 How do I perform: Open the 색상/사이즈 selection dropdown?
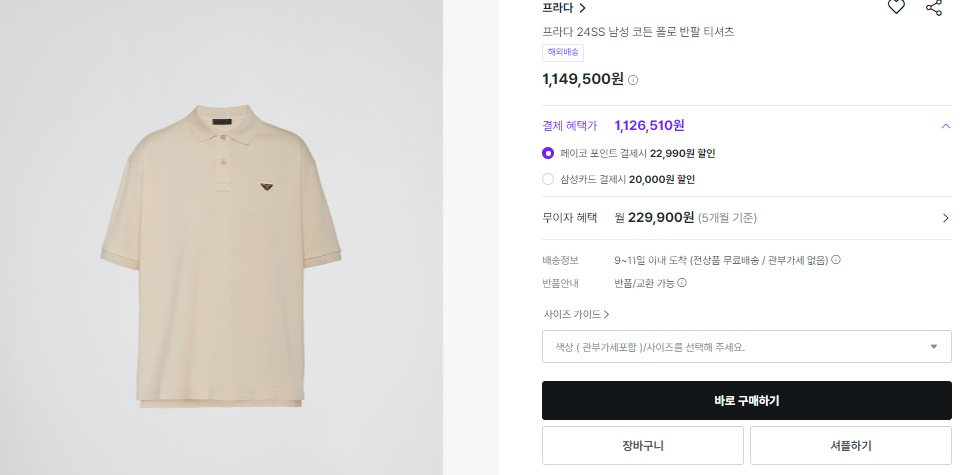(746, 347)
